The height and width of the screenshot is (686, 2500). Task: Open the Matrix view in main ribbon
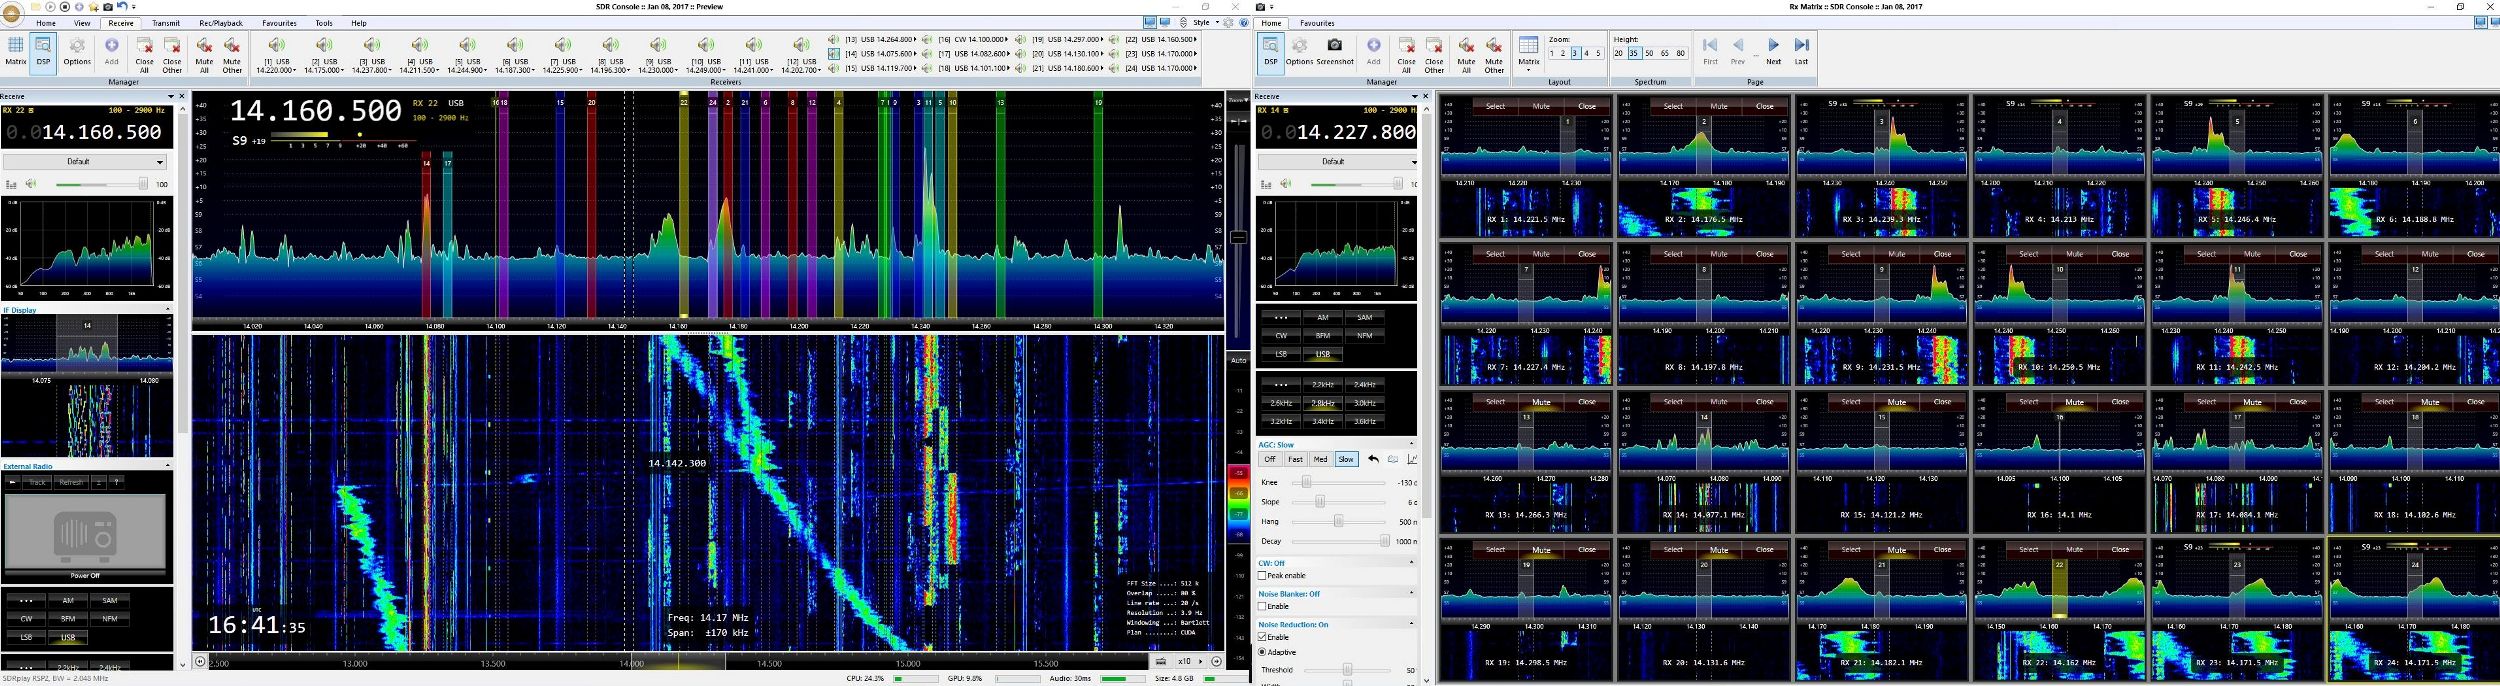tap(15, 50)
